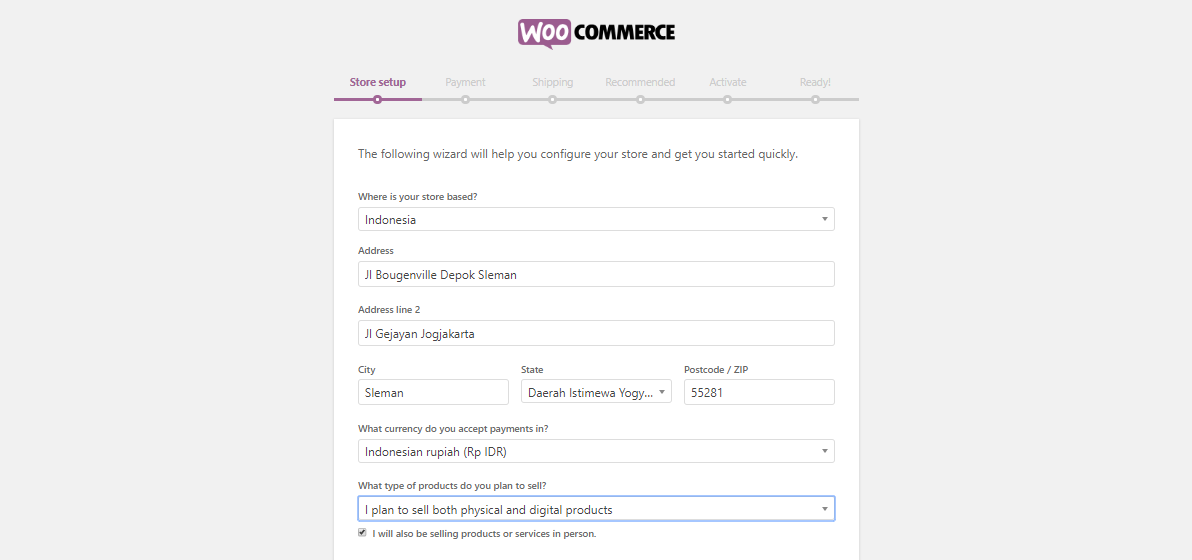This screenshot has width=1192, height=560.
Task: Click the Ready! step marker dot
Action: (x=815, y=99)
